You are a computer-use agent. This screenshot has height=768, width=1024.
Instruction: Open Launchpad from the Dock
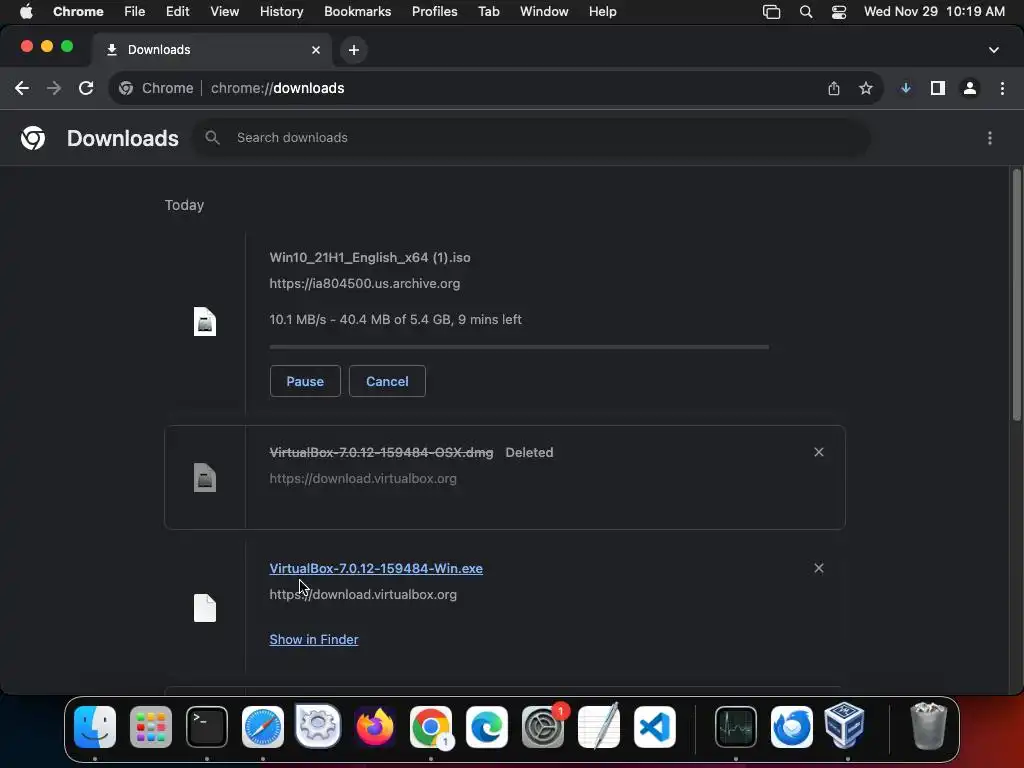151,727
